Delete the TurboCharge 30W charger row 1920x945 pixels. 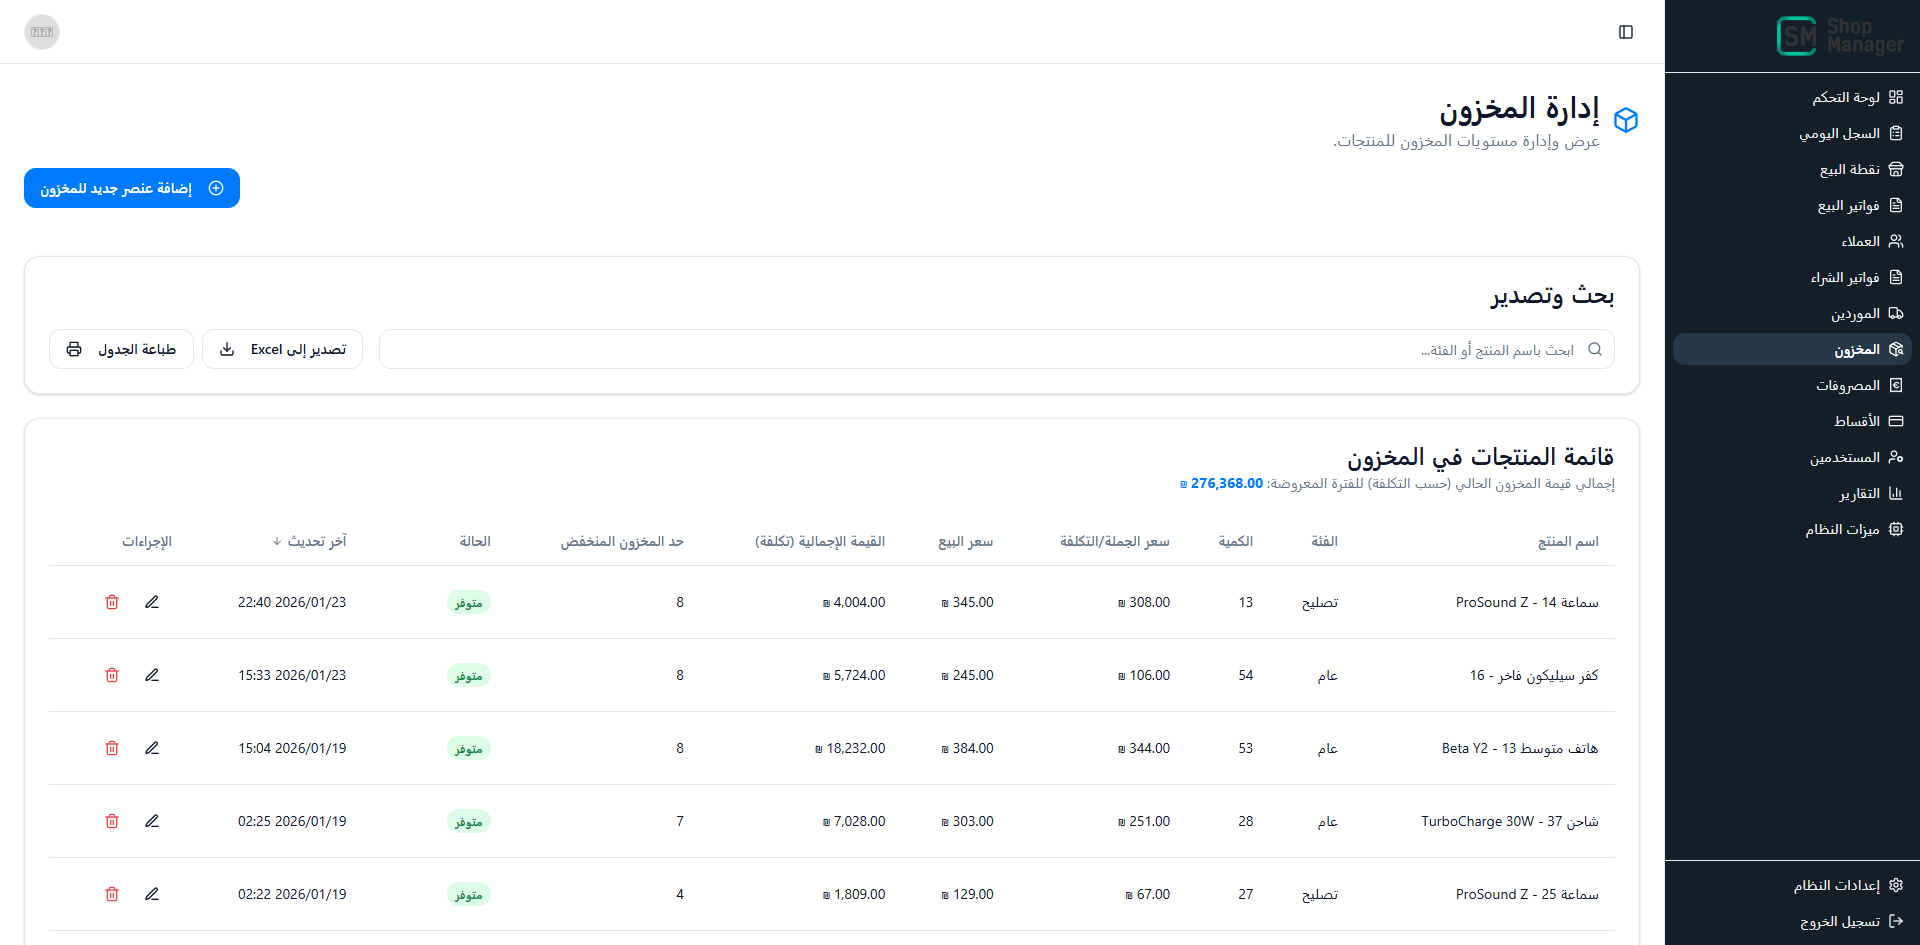coord(112,821)
